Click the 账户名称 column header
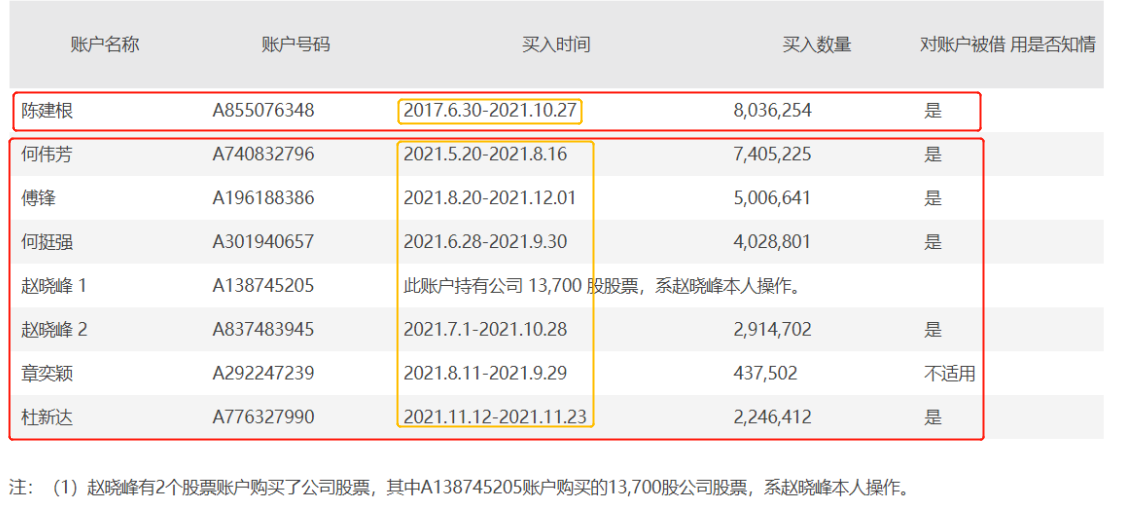The width and height of the screenshot is (1122, 510). coord(105,44)
